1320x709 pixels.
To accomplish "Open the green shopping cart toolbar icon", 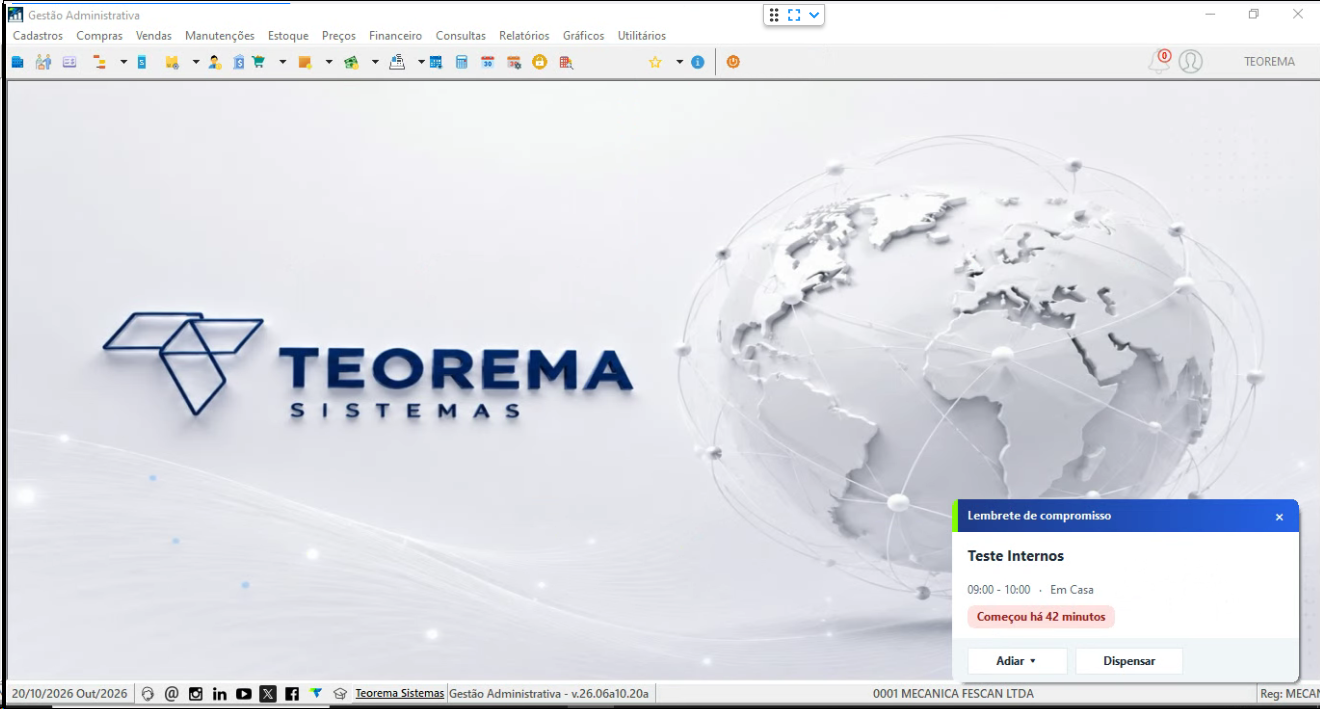I will (x=259, y=62).
